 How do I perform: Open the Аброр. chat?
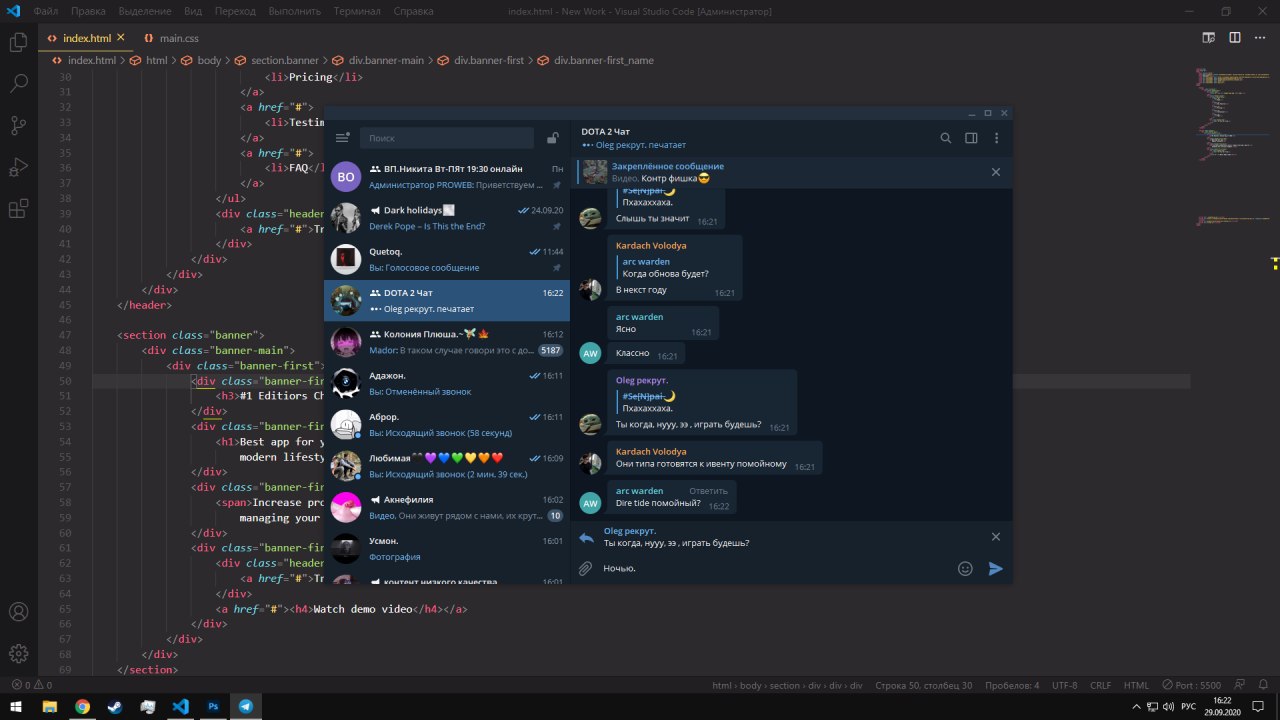coord(447,424)
